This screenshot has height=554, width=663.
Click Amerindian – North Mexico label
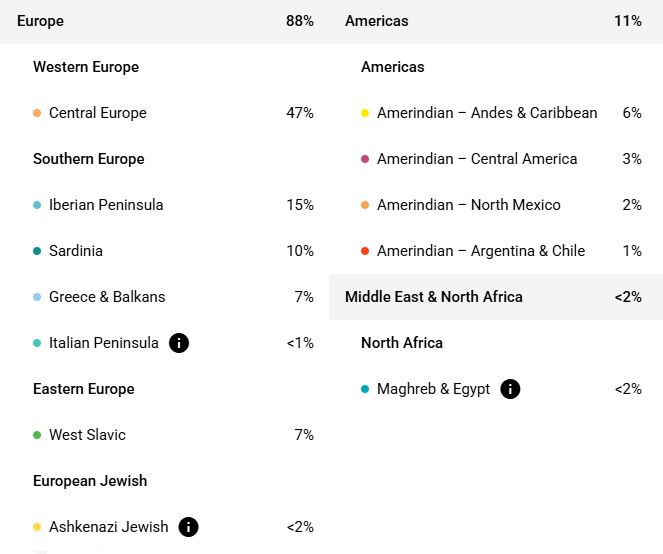(x=469, y=205)
